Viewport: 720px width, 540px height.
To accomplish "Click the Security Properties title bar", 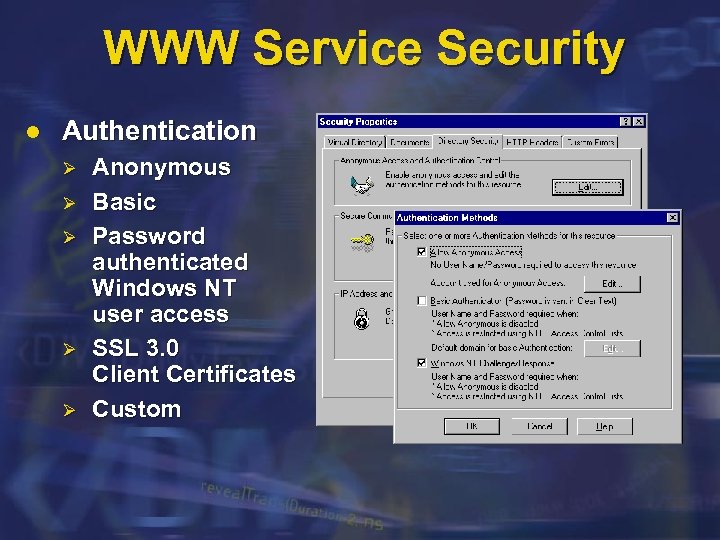I will tap(482, 122).
